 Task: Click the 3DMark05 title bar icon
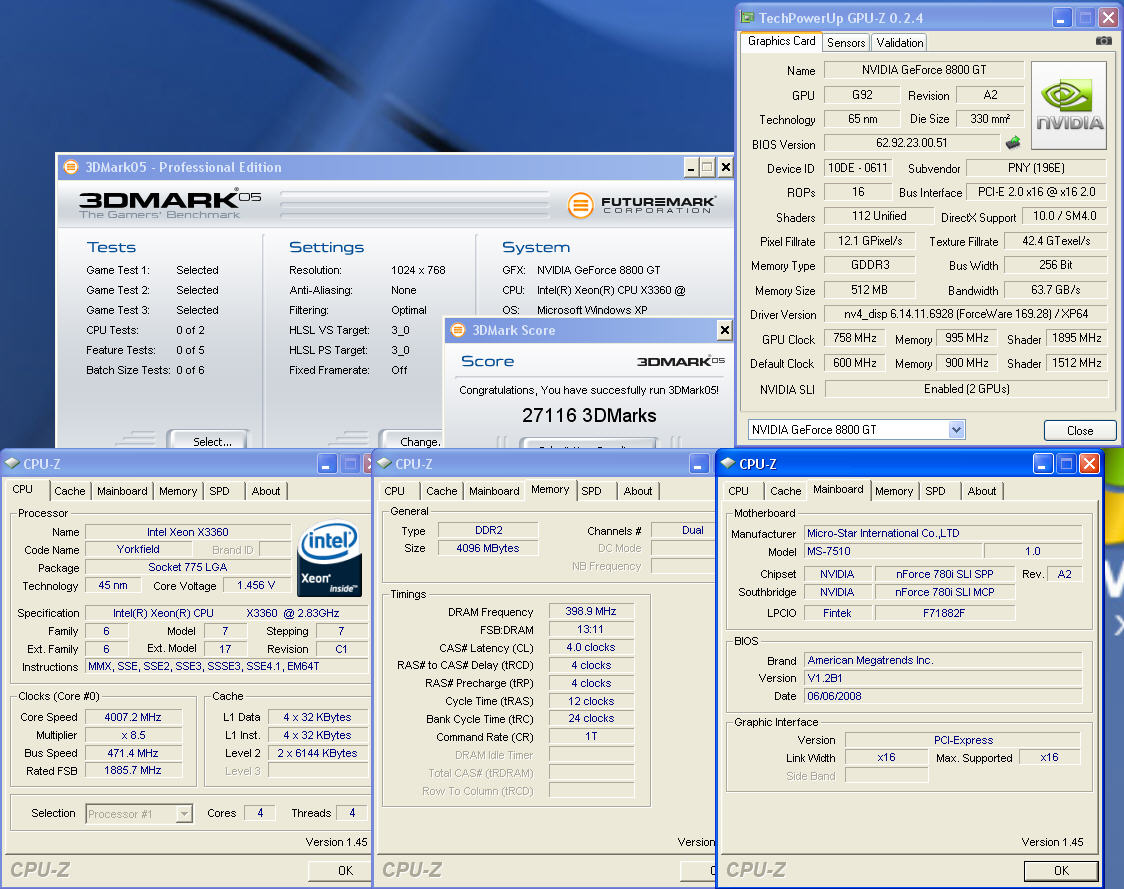coord(71,167)
